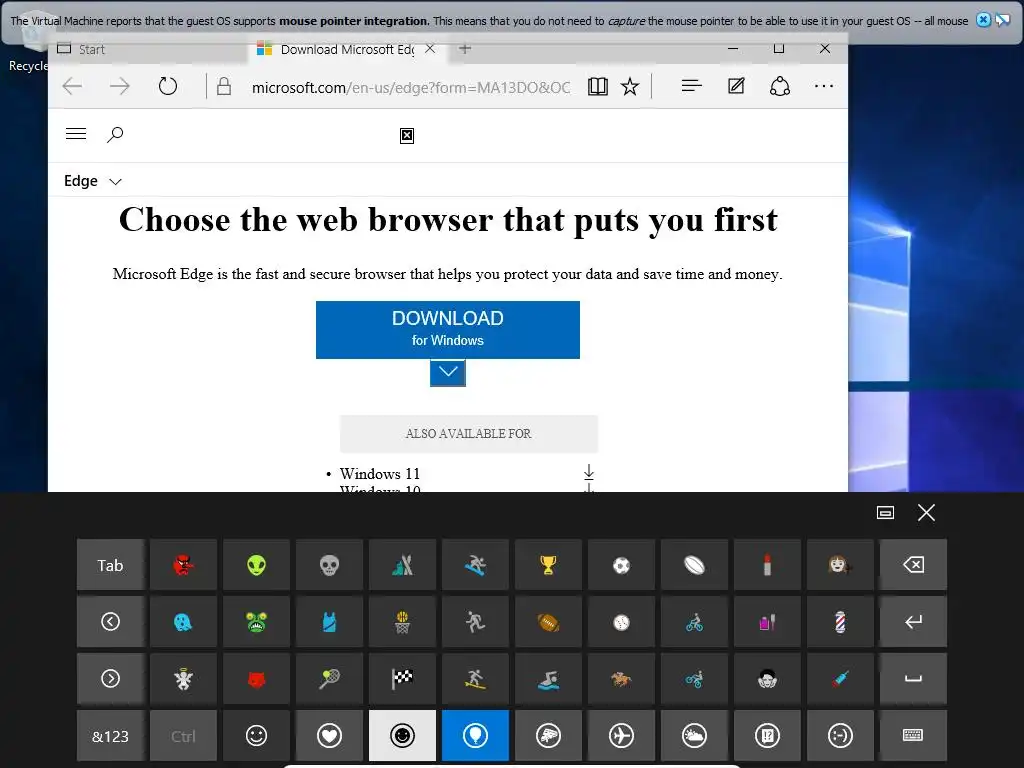Switch to people face emoji category
The height and width of the screenshot is (768, 1024).
[402, 736]
